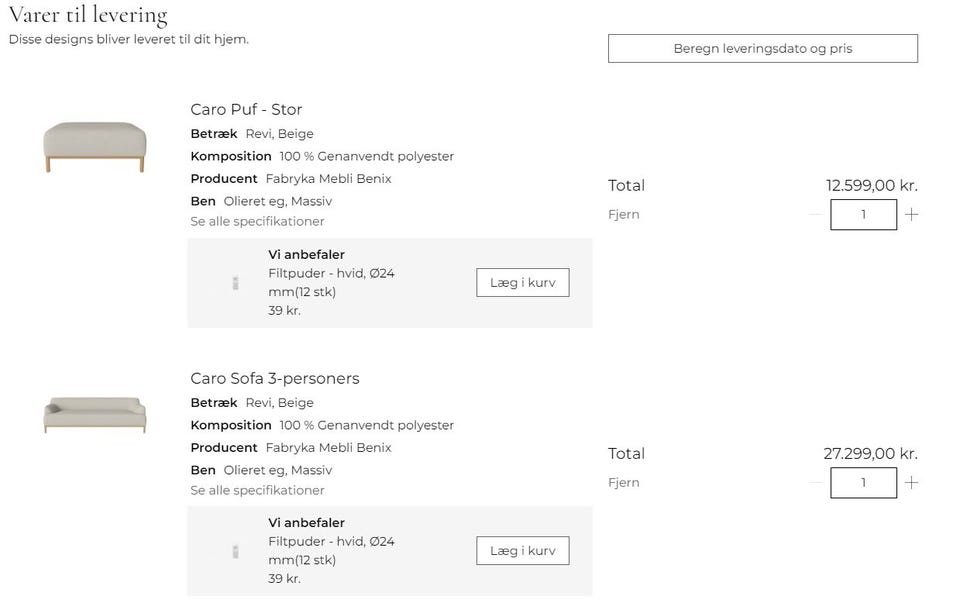Click Beregn leveringsdato og pris button
This screenshot has width=960, height=603.
(762, 48)
